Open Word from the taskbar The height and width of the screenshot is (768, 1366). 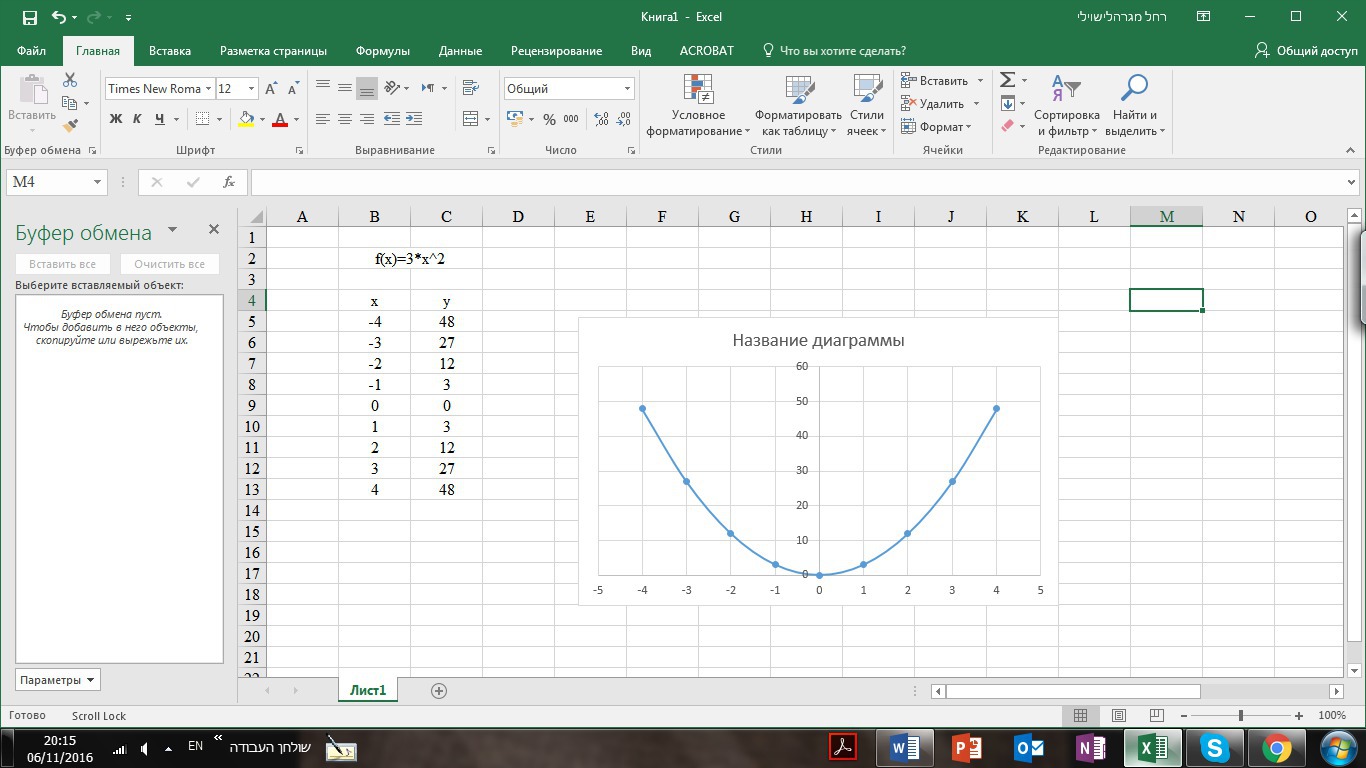point(904,747)
